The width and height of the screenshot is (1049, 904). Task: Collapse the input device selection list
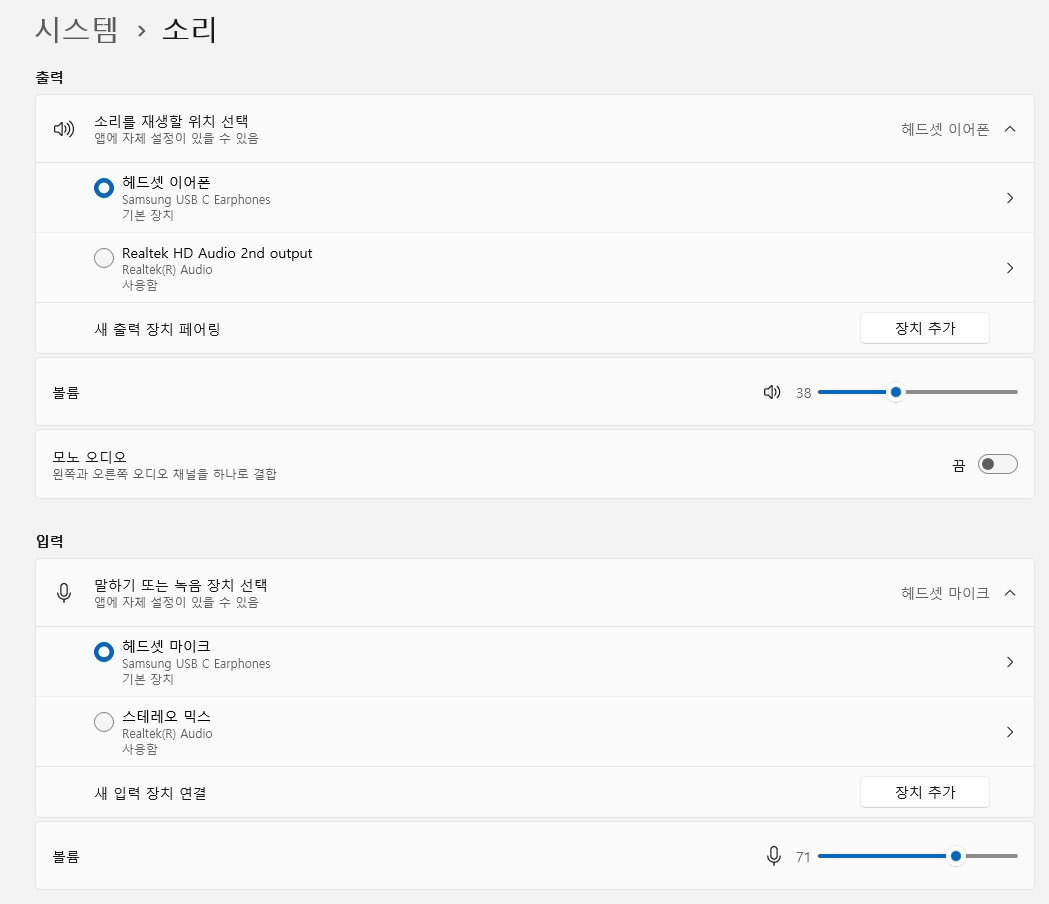pos(1009,592)
